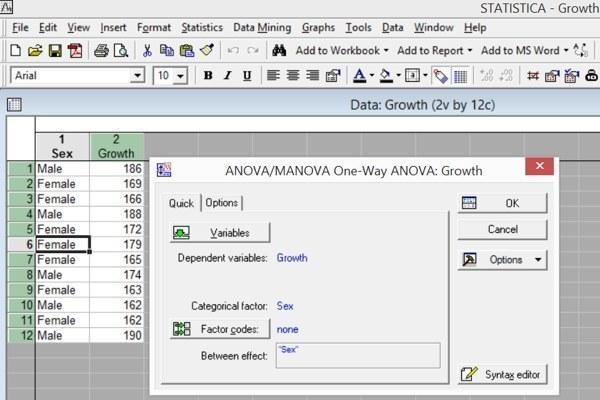
Task: Click the Redo arrow icon
Action: click(253, 51)
